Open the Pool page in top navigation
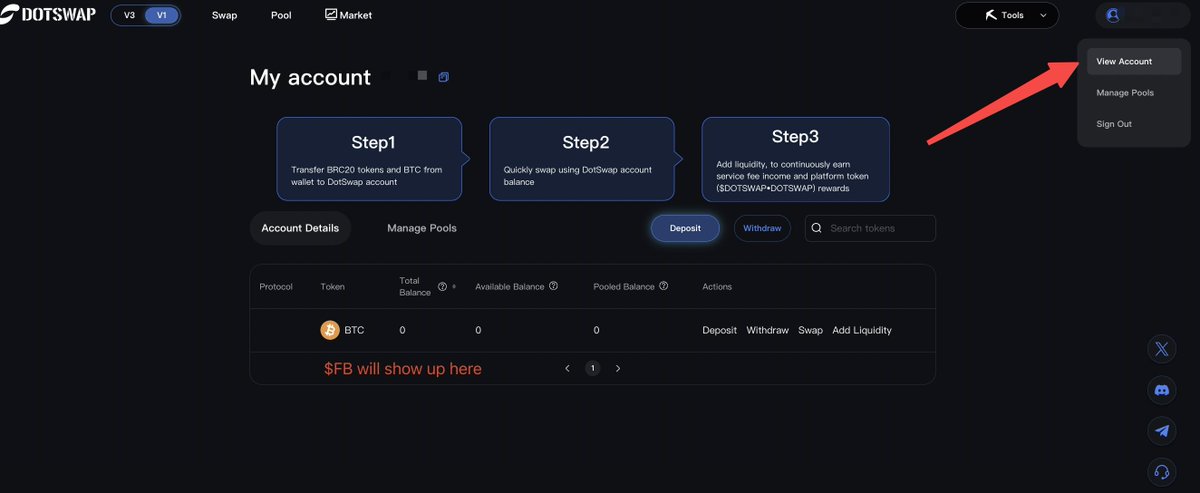 click(281, 15)
